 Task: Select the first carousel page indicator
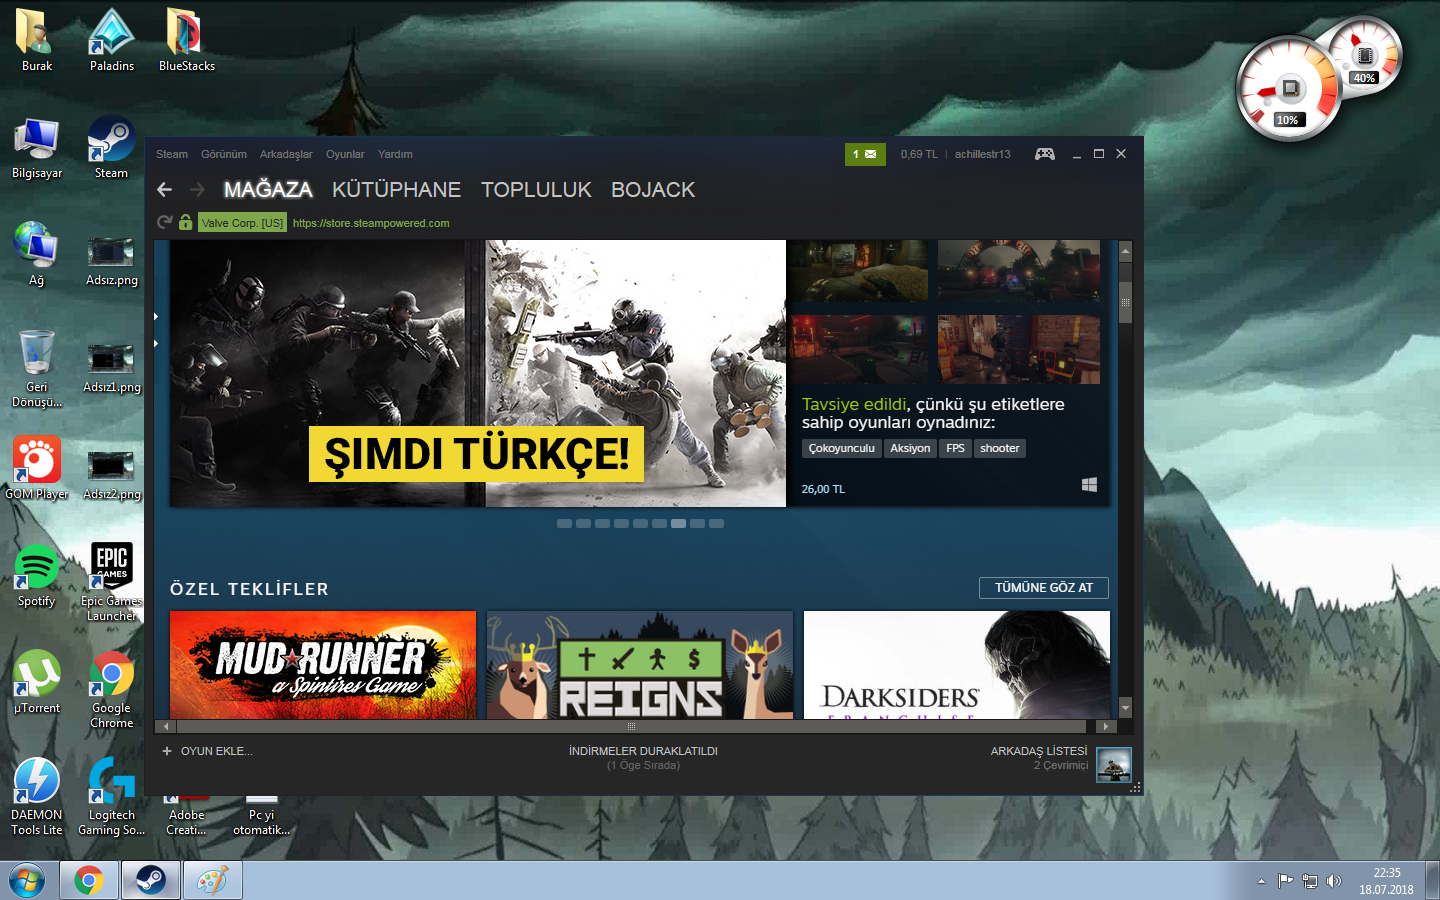(x=564, y=523)
